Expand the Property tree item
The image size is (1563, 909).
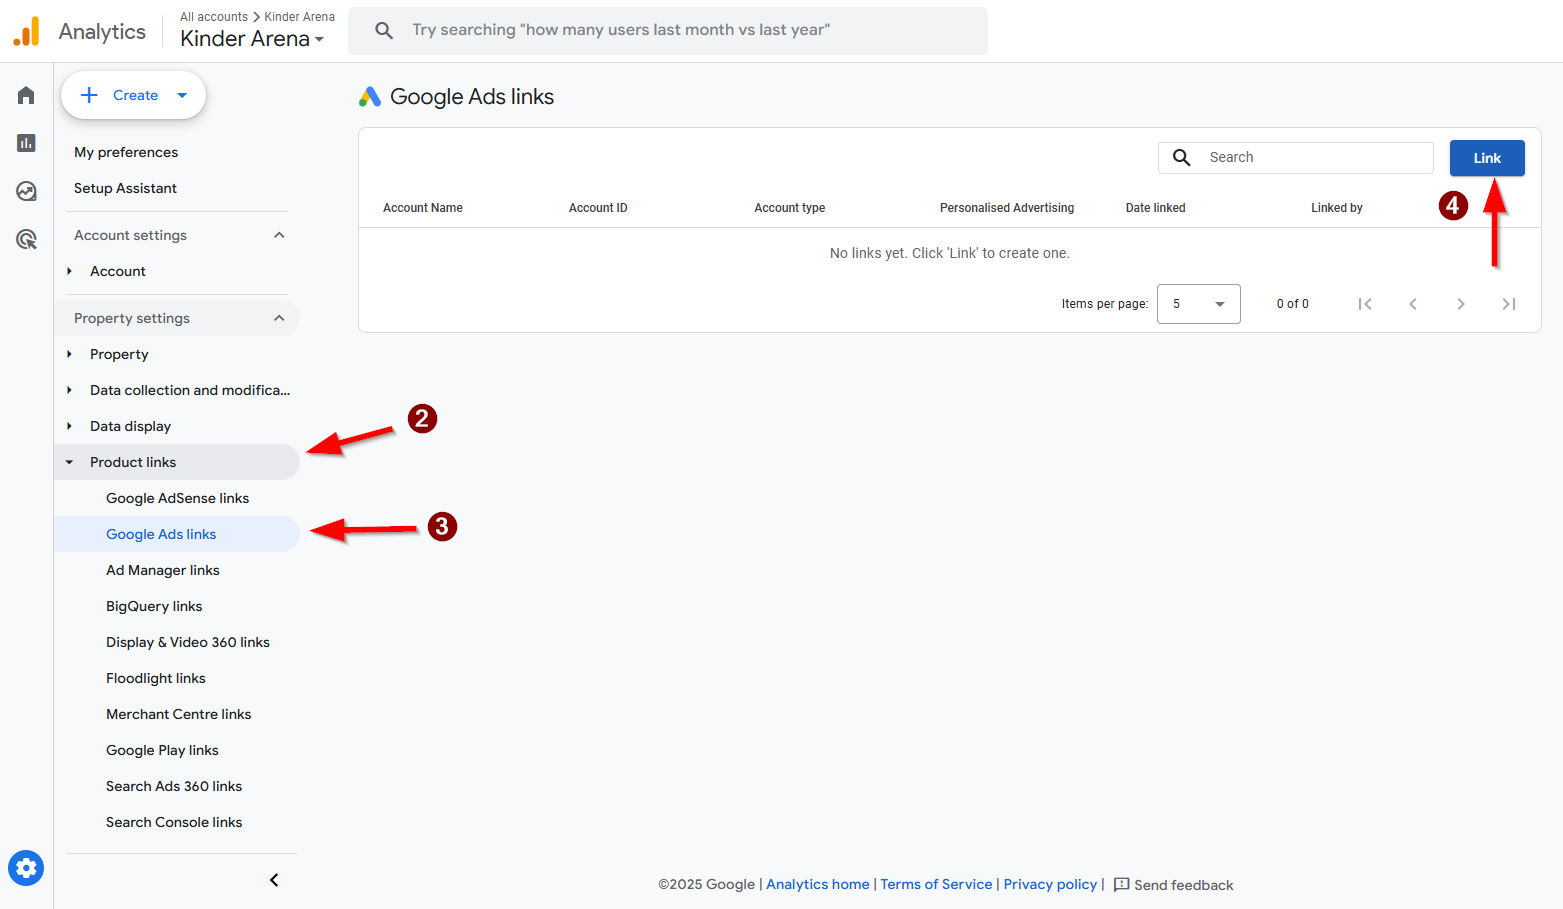(69, 354)
